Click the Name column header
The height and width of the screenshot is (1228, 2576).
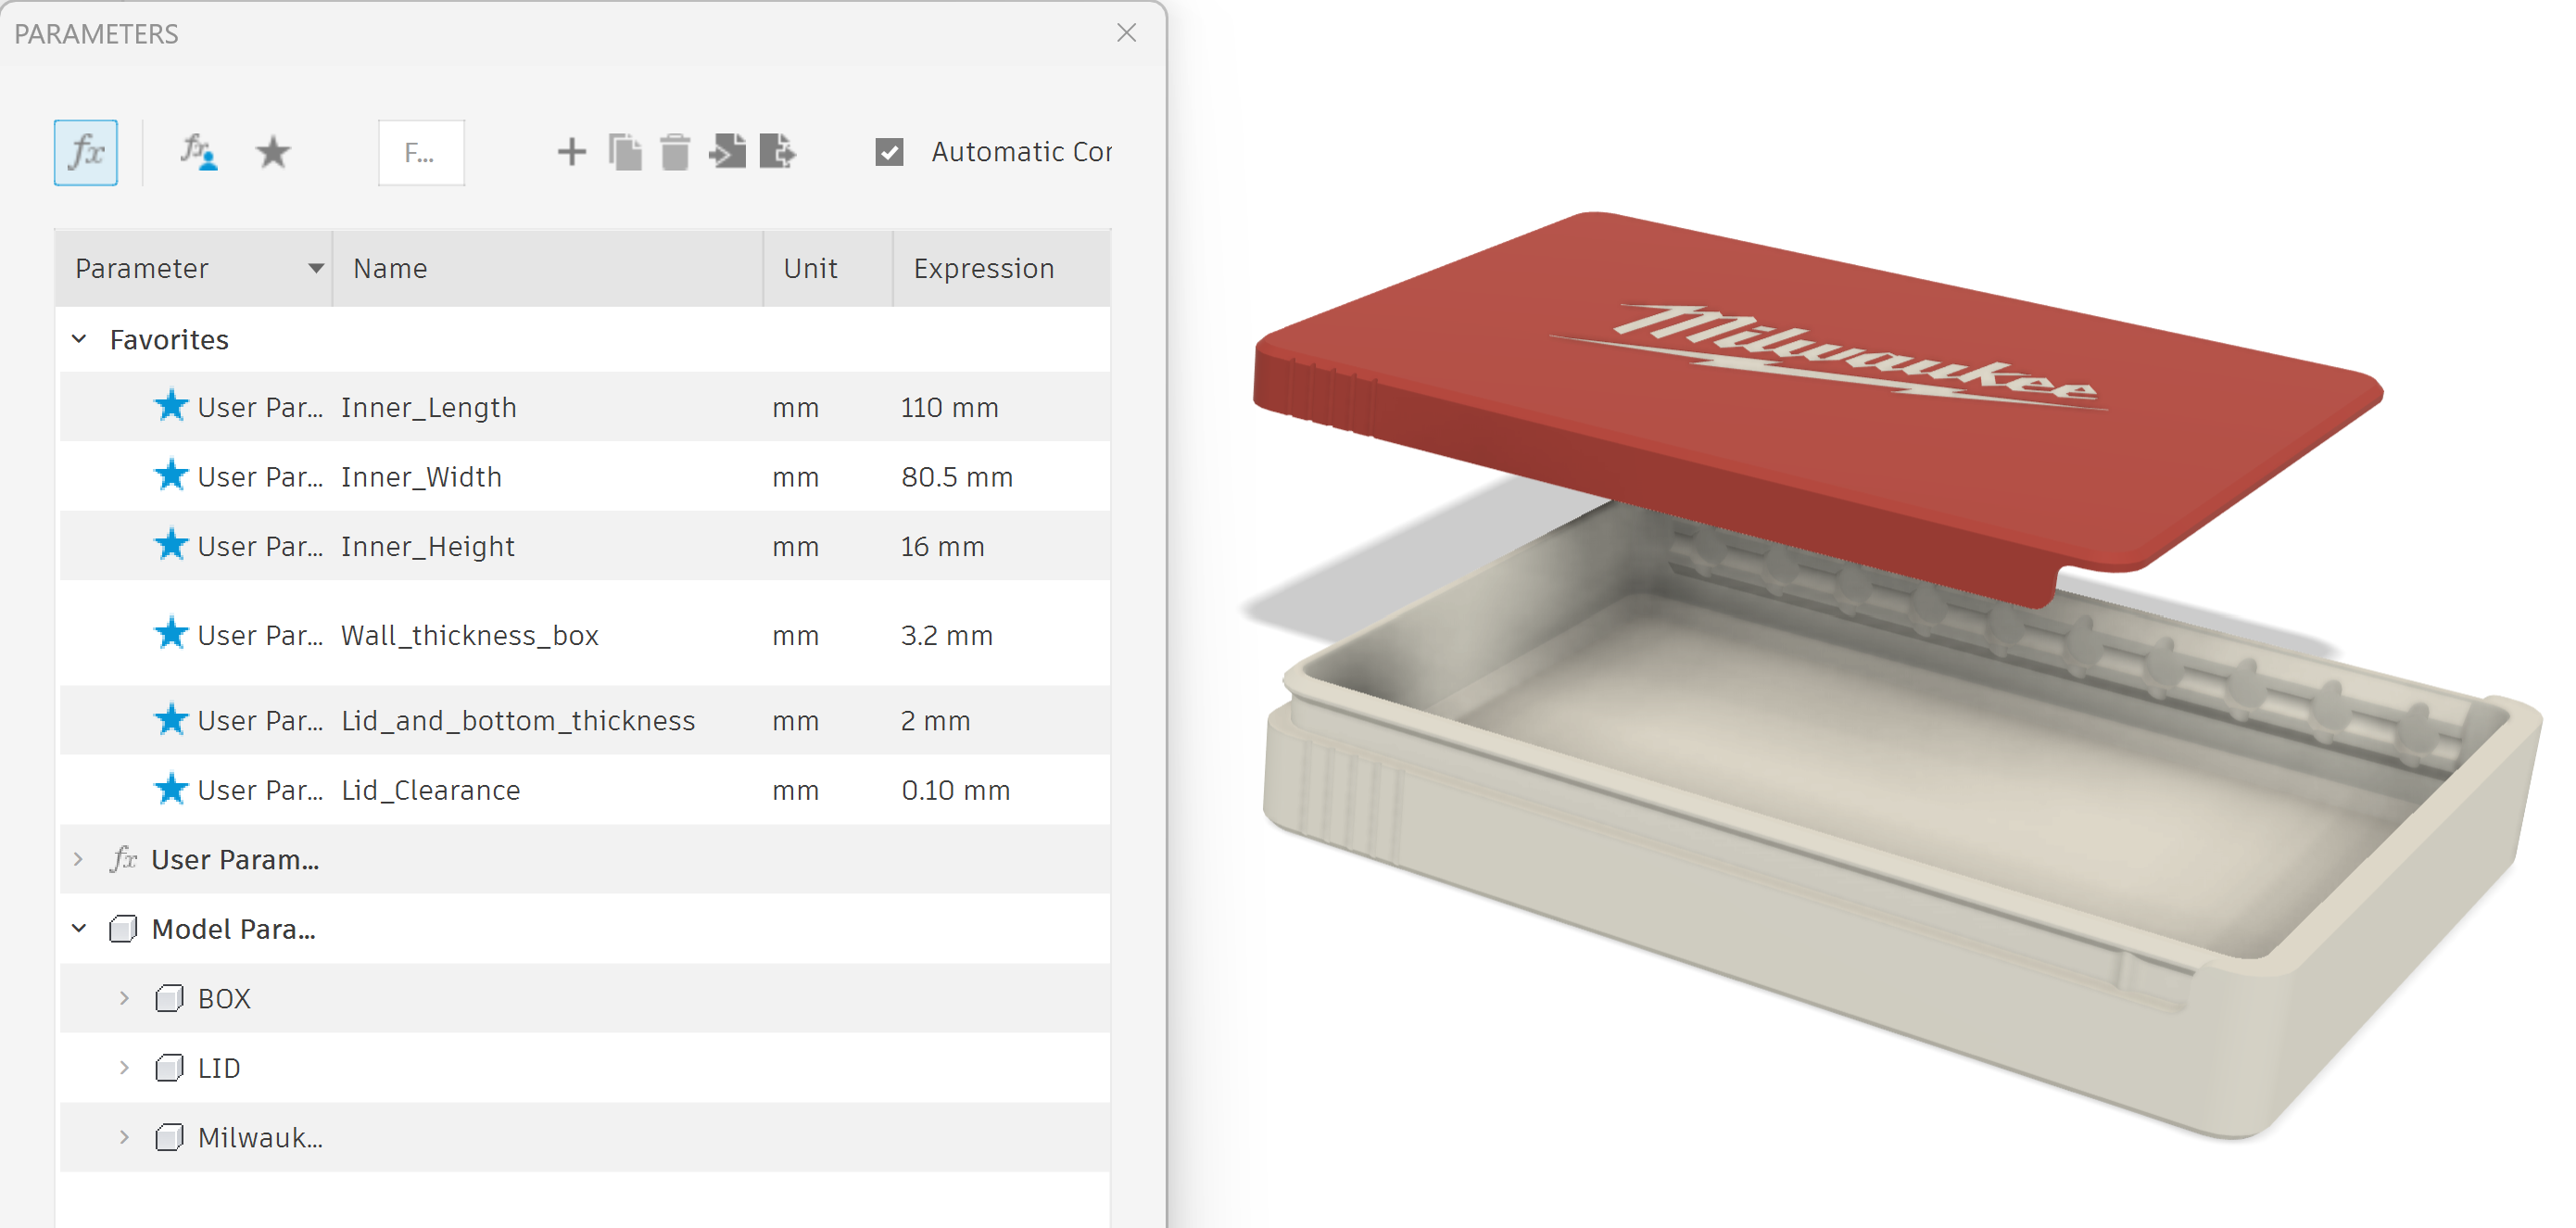coord(547,268)
